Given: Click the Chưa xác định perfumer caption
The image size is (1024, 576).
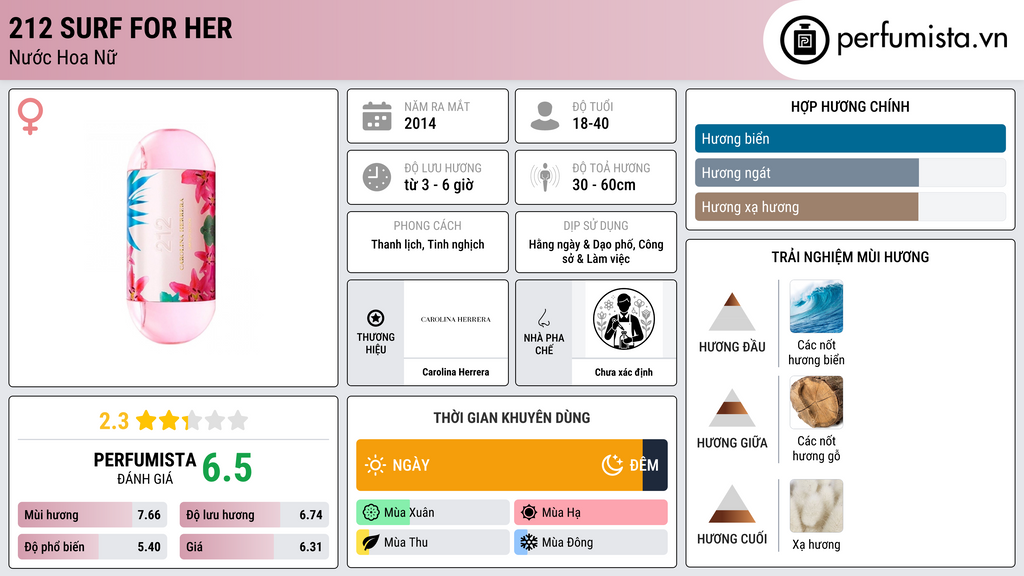Looking at the screenshot, I should pos(624,372).
